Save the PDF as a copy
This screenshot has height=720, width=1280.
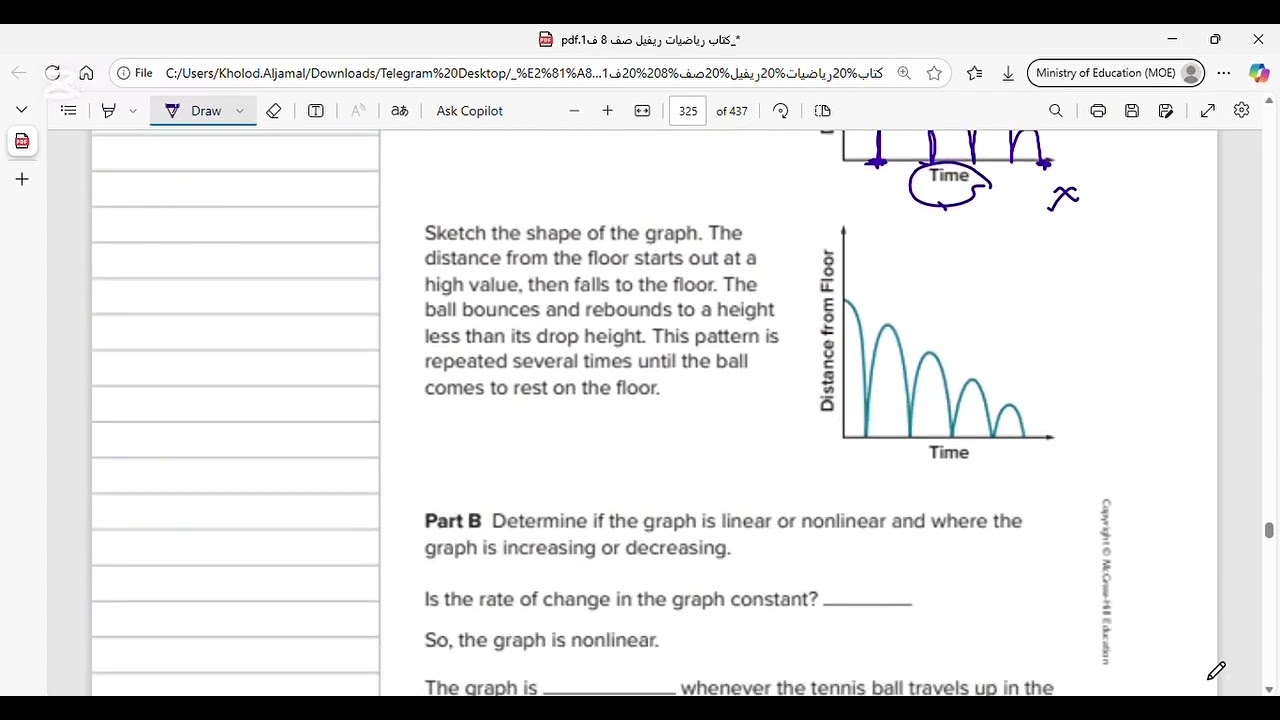click(1166, 111)
